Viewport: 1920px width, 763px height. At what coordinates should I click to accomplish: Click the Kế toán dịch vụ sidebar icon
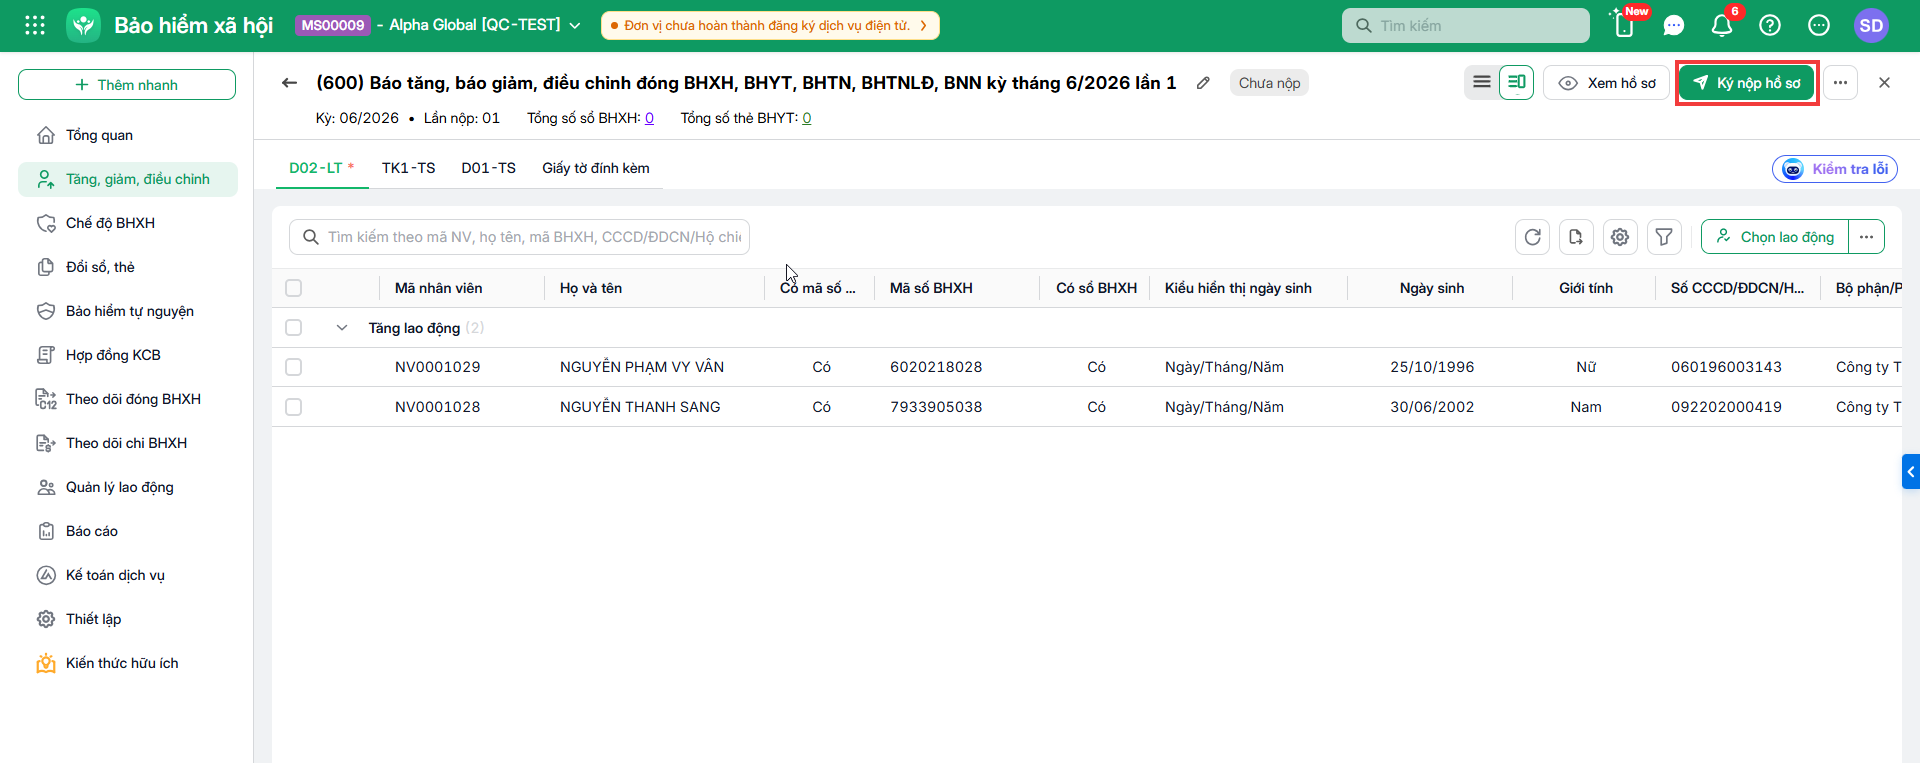[x=46, y=575]
